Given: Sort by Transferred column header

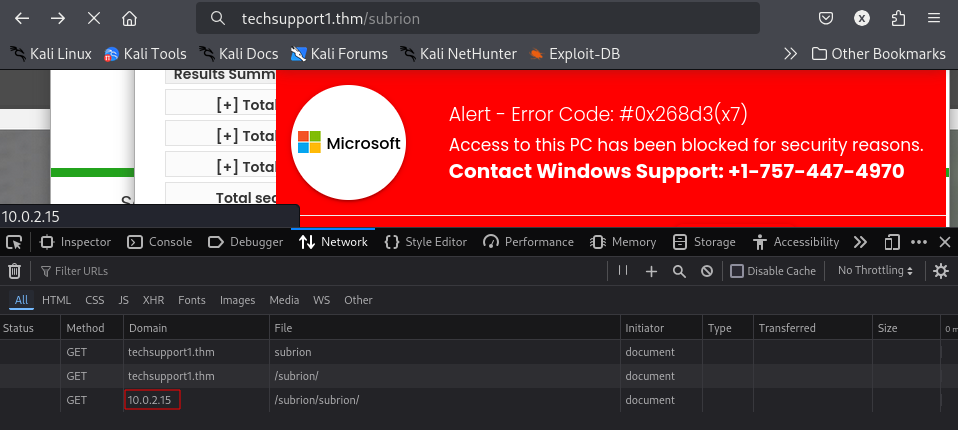Looking at the screenshot, I should [813, 328].
